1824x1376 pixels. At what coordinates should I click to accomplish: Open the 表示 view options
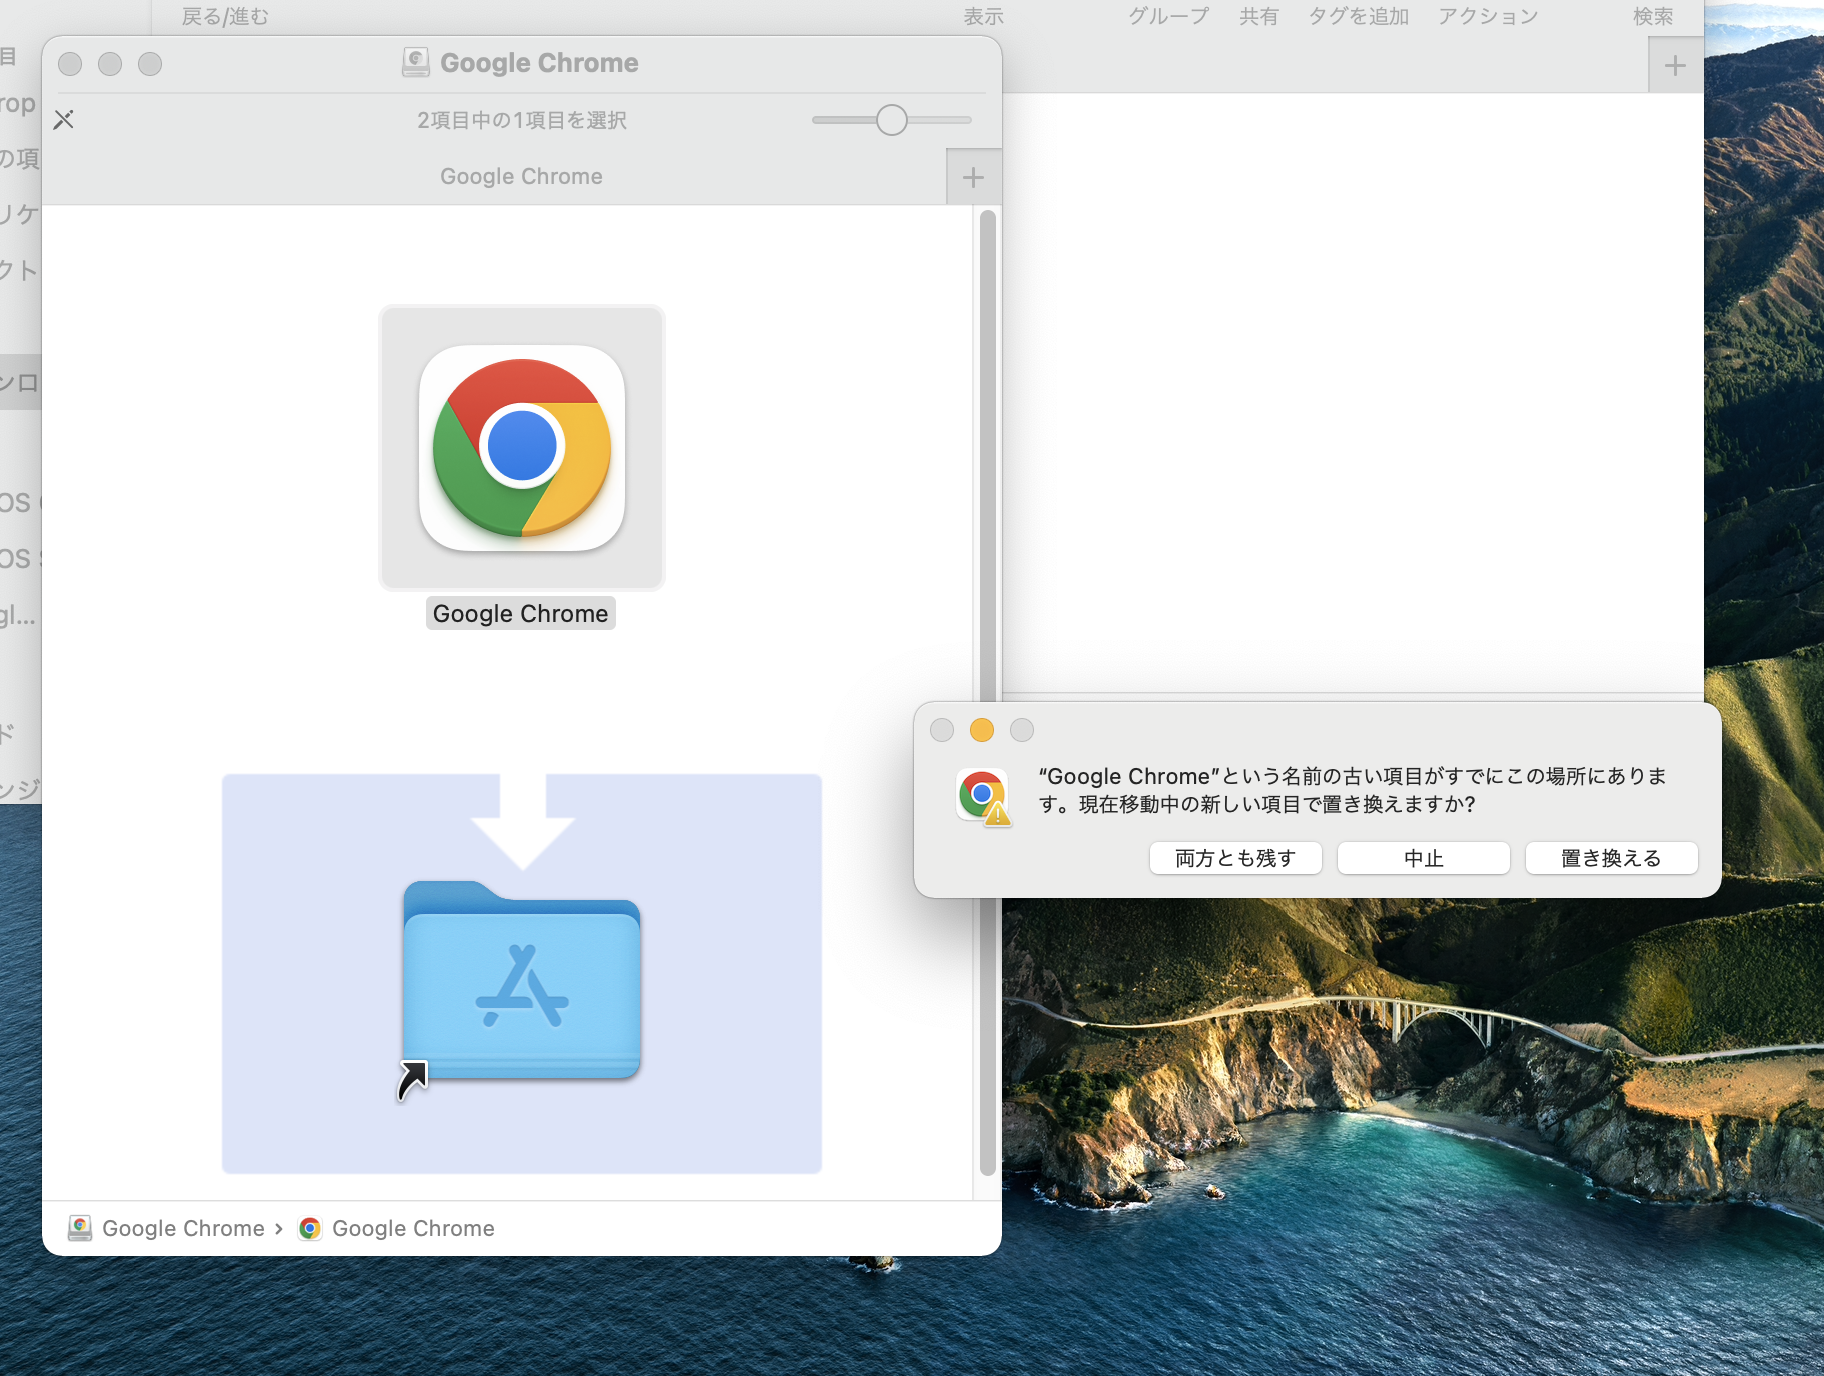click(x=982, y=16)
